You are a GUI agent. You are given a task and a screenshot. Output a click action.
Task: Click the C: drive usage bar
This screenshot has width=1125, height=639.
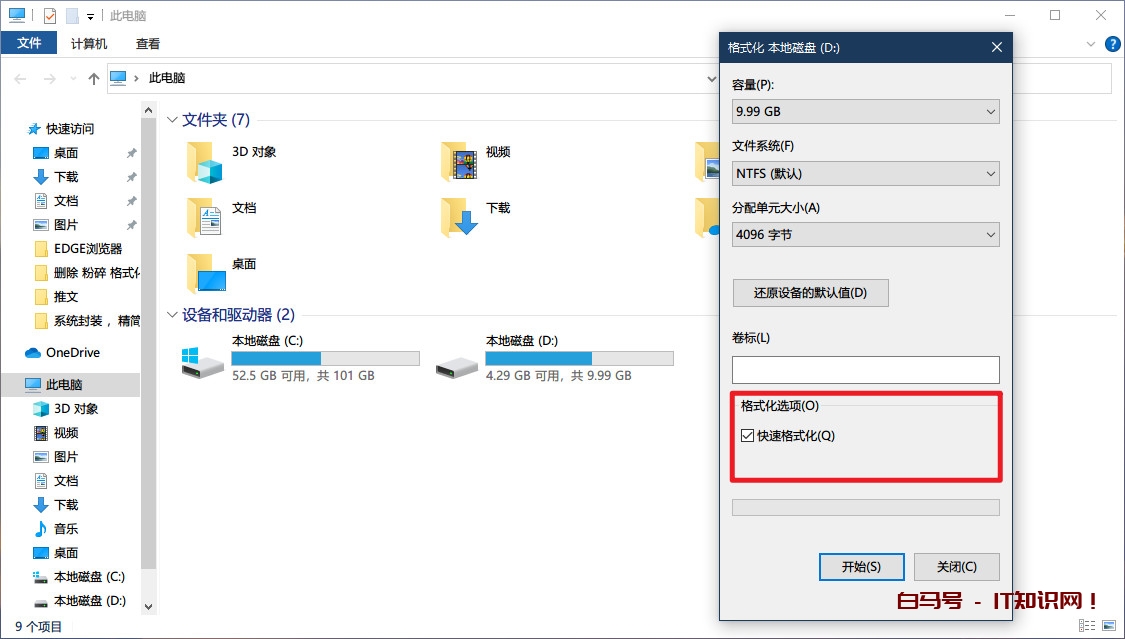pyautogui.click(x=325, y=359)
